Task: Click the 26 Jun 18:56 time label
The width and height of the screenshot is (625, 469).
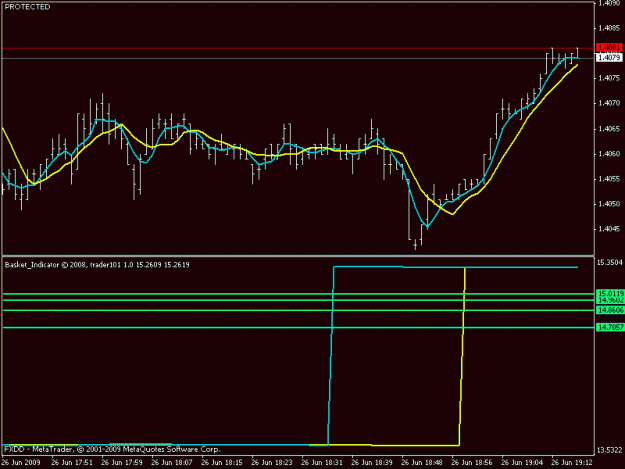Action: coord(472,463)
